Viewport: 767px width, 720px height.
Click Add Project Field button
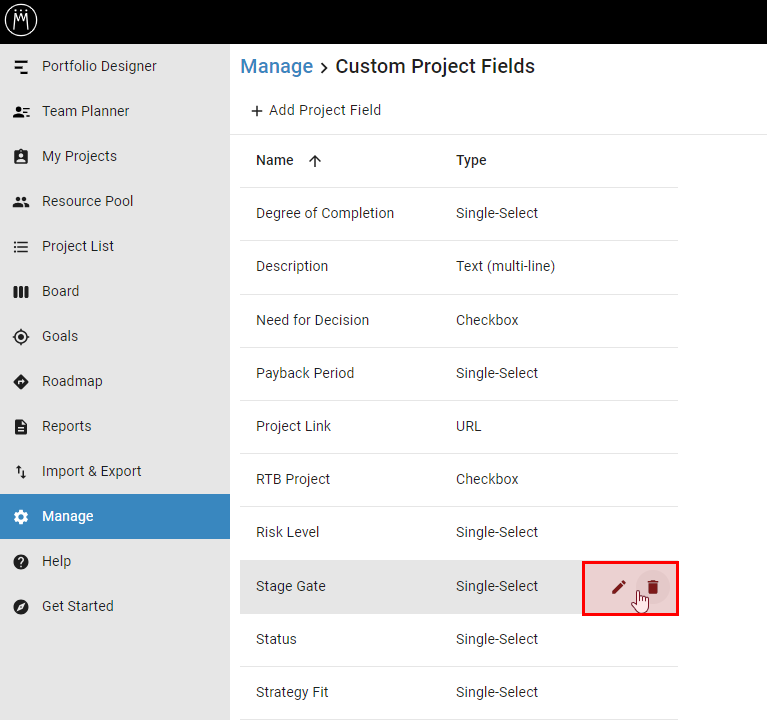[316, 111]
